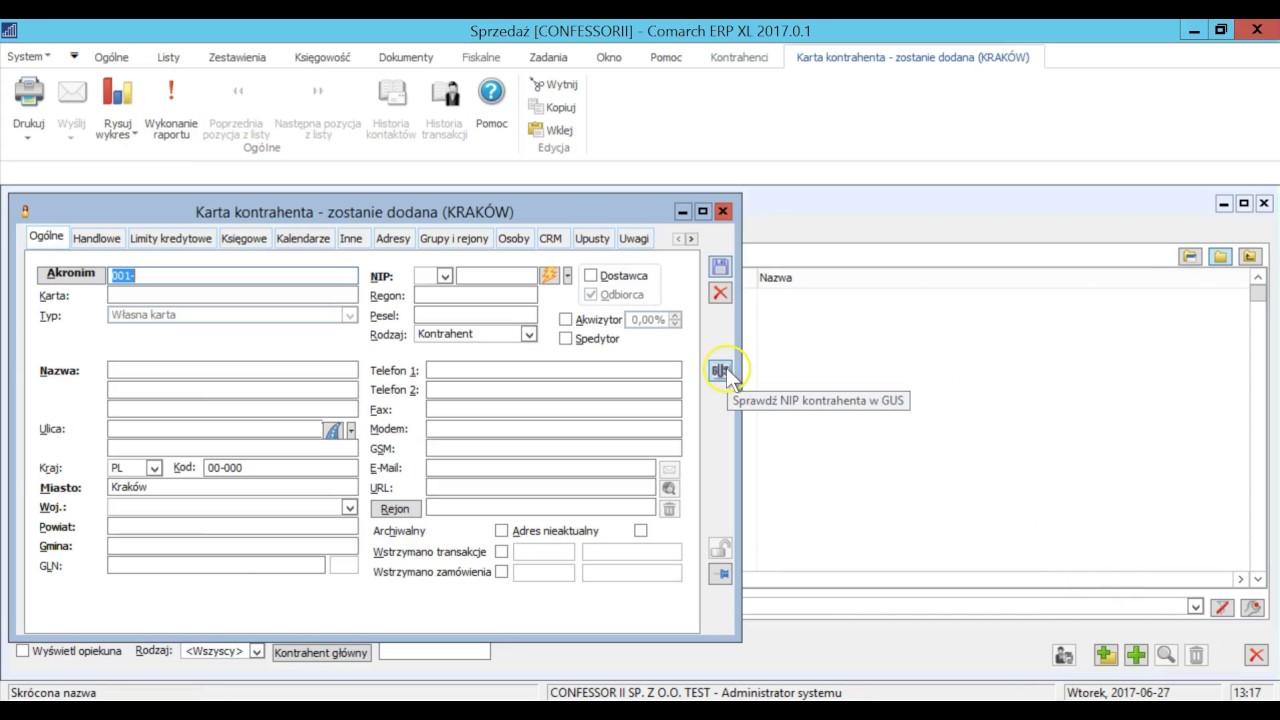Click the Telefon 1 input field
The height and width of the screenshot is (720, 1280).
pyautogui.click(x=554, y=371)
